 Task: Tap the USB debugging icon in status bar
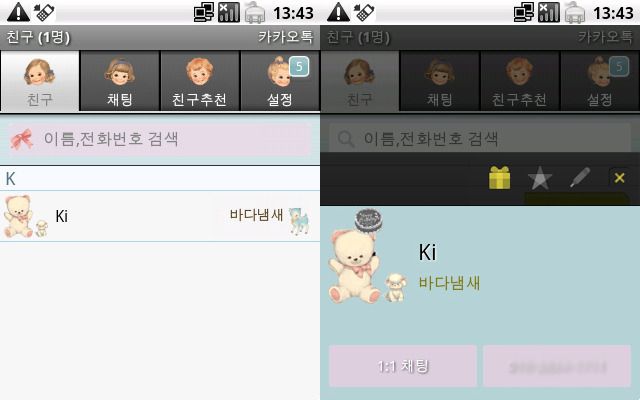44,12
